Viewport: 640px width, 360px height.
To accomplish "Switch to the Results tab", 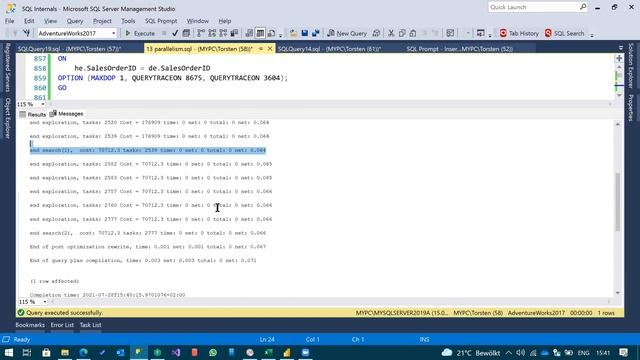I will pyautogui.click(x=33, y=114).
